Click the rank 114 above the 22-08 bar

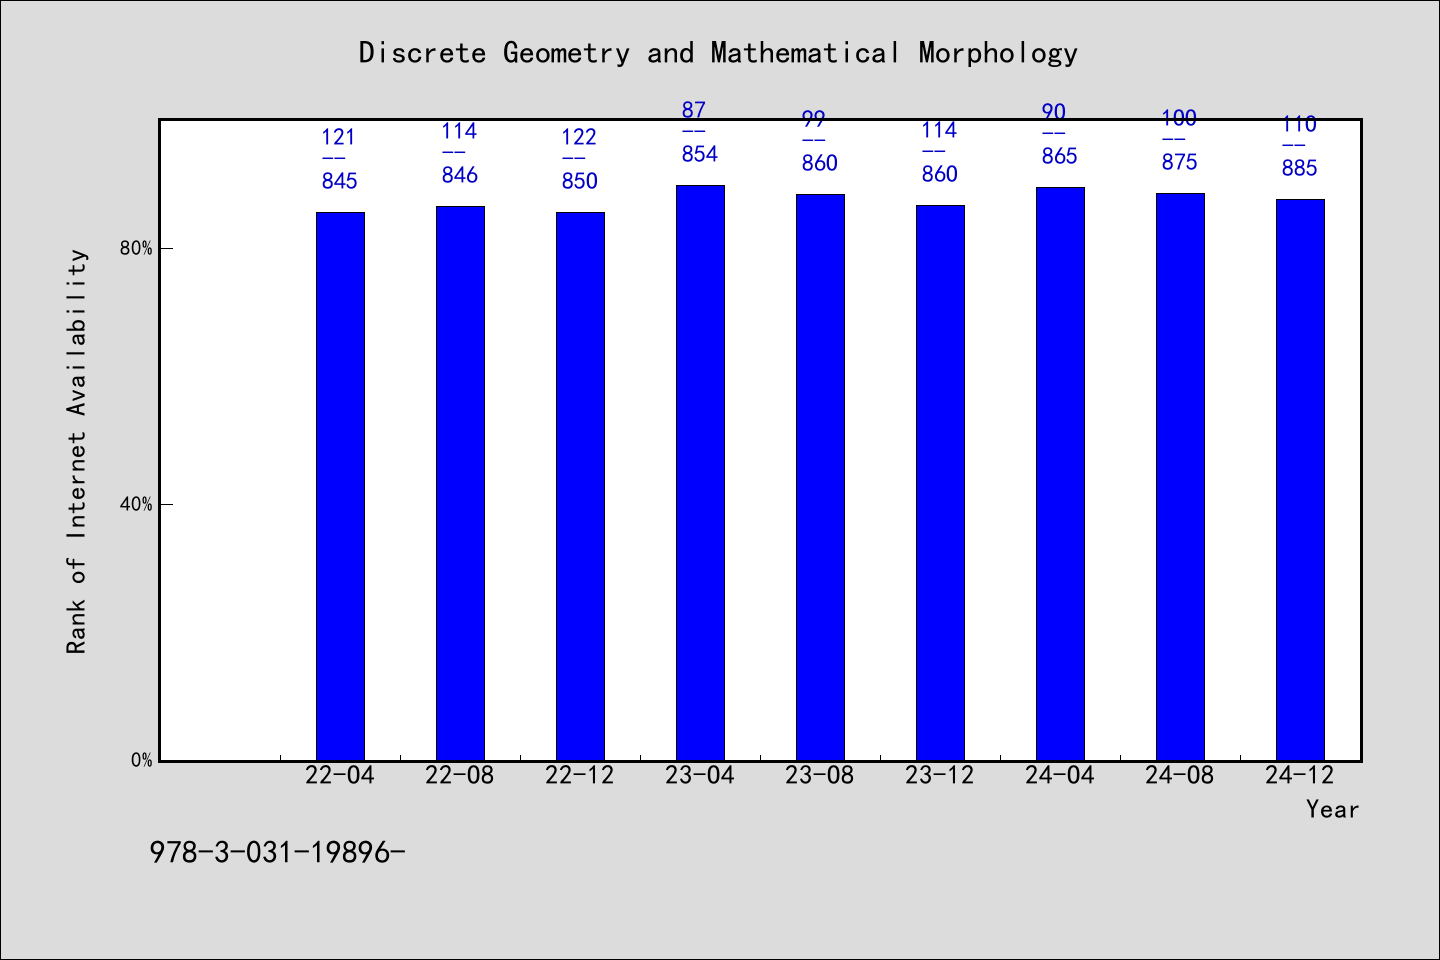pos(459,131)
